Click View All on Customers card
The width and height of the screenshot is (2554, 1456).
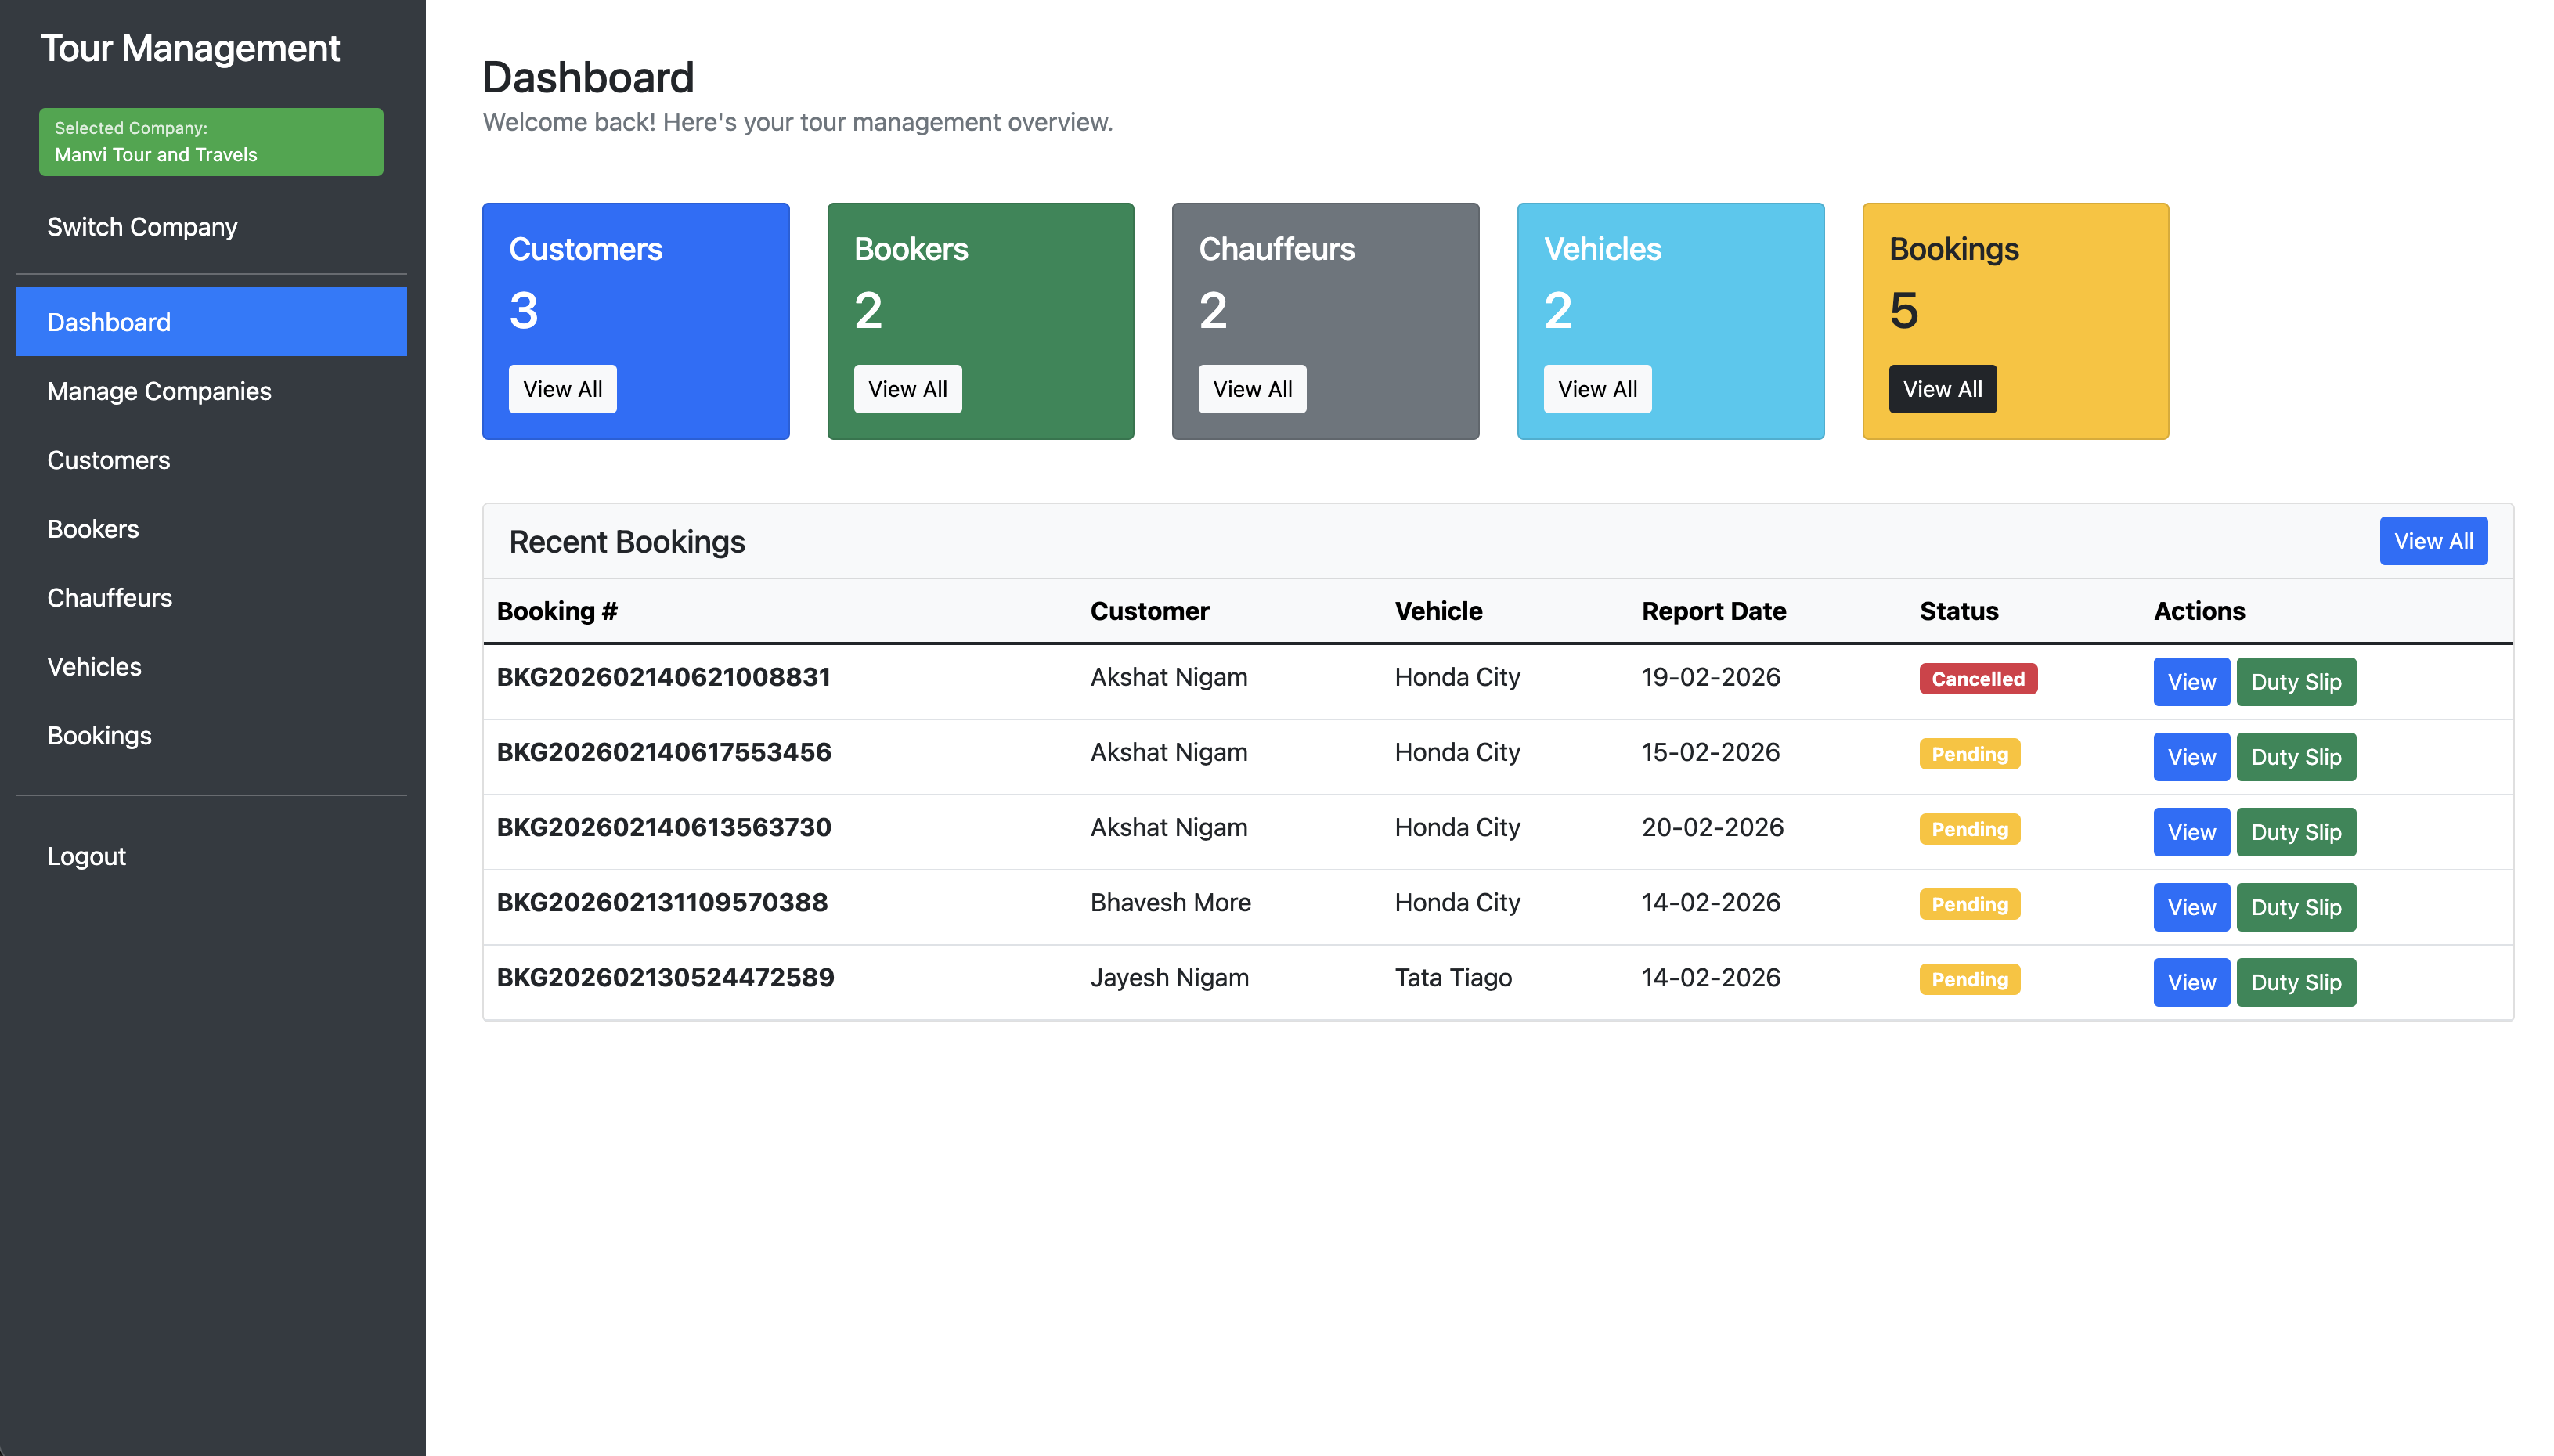tap(562, 389)
